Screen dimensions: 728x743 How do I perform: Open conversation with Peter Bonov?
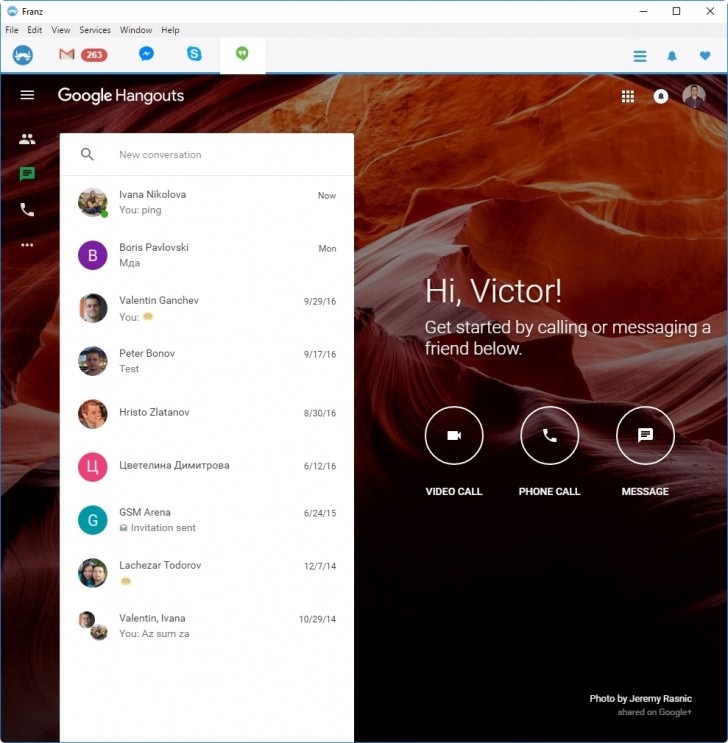tap(207, 361)
